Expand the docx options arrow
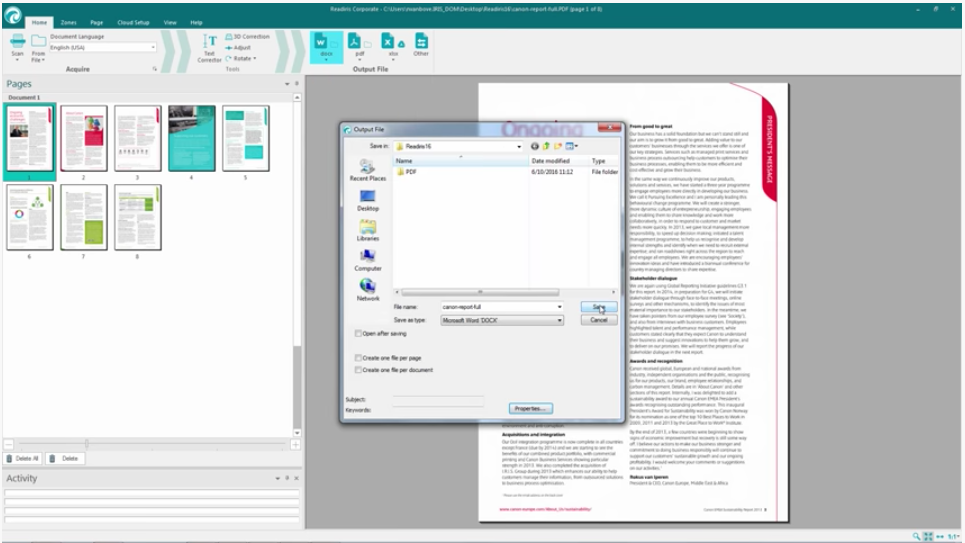965x543 pixels. 326,60
